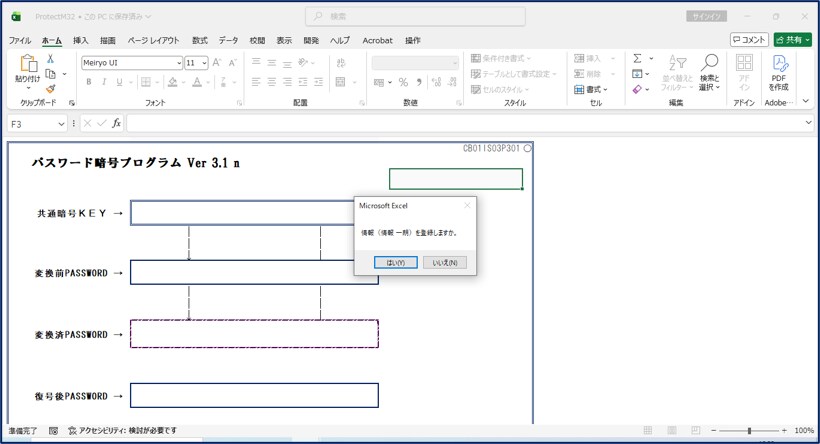Image resolution: width=820 pixels, height=444 pixels.
Task: Open 検索と選択 magnifier menu
Action: pos(709,72)
